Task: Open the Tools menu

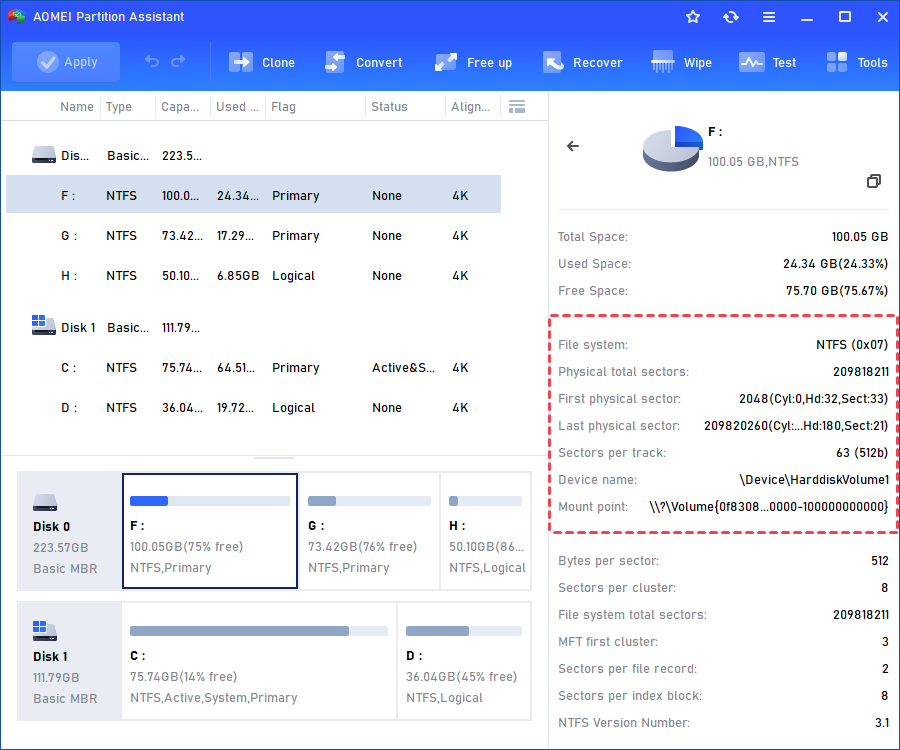Action: point(857,62)
